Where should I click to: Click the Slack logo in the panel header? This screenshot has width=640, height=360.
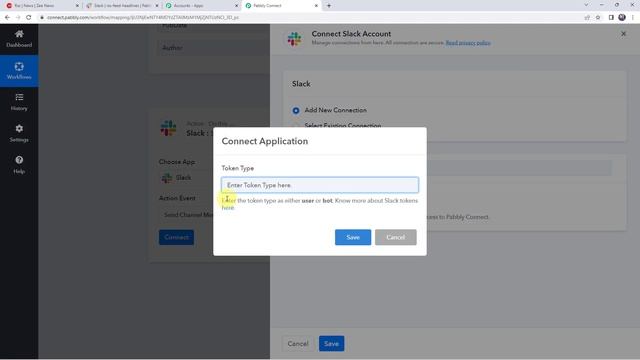coord(294,39)
